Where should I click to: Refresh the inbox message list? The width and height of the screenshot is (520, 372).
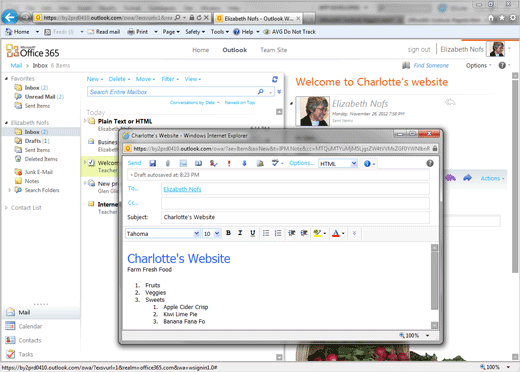[x=275, y=79]
